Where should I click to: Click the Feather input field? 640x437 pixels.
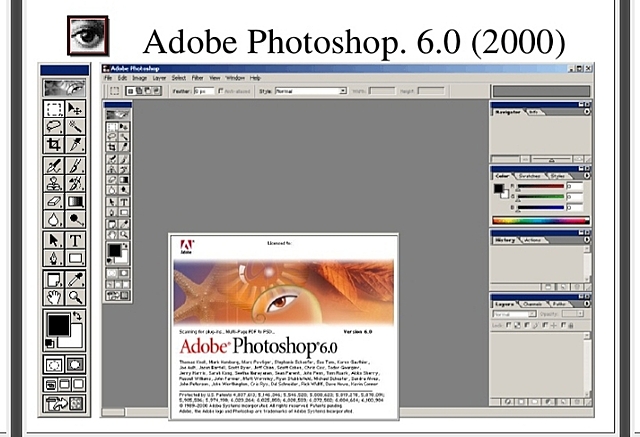(x=204, y=91)
